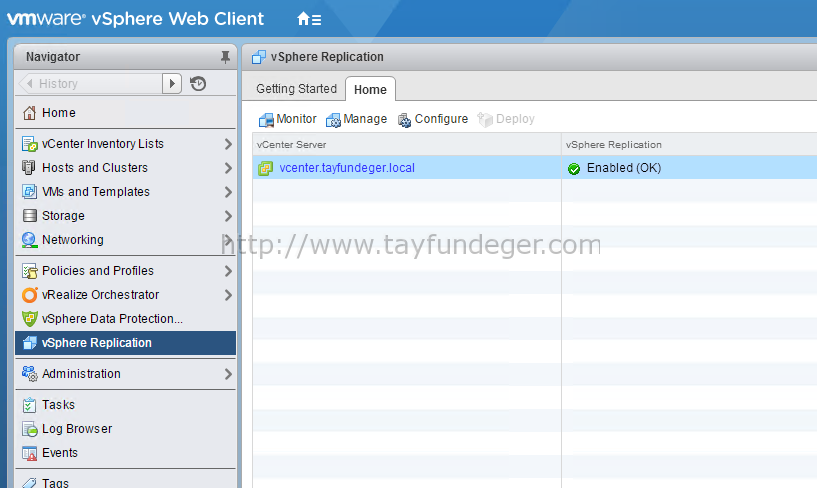This screenshot has width=817, height=488.
Task: Open the recent history clock icon
Action: (198, 83)
